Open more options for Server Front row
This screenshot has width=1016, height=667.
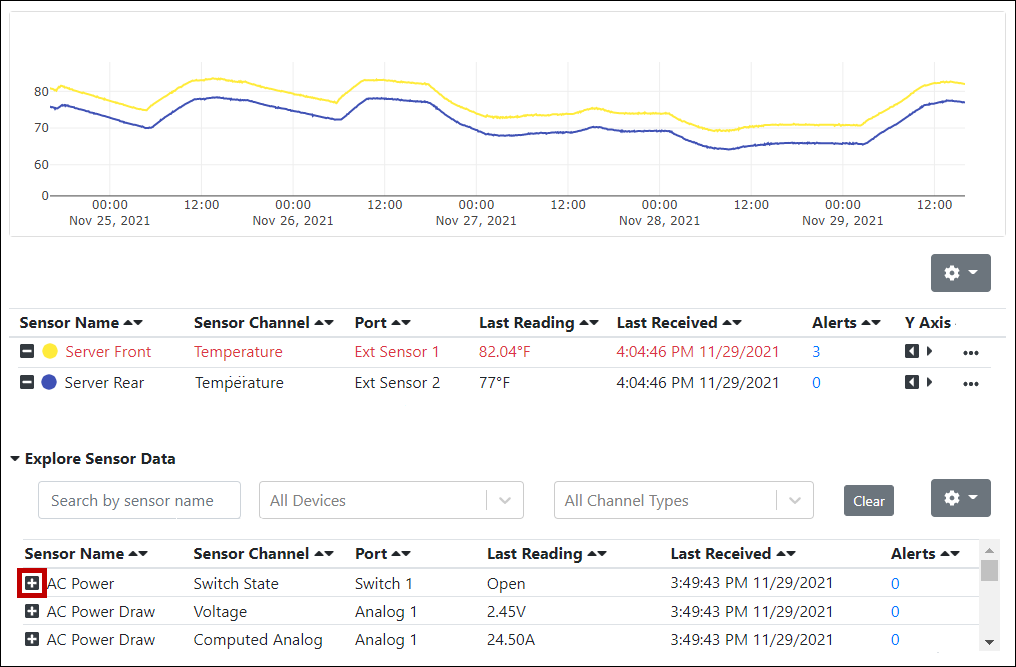(970, 353)
